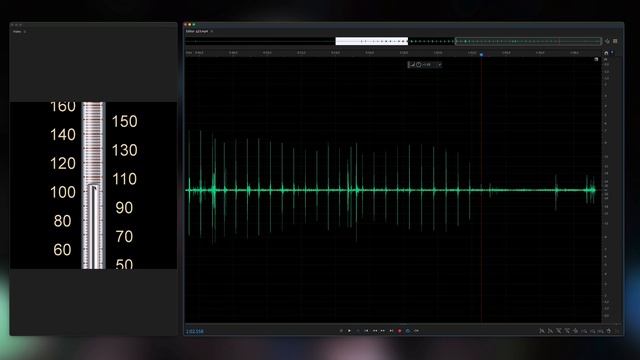Viewport: 640px width, 360px height.
Task: Click Zoom Out Full icon
Action: 576,331
